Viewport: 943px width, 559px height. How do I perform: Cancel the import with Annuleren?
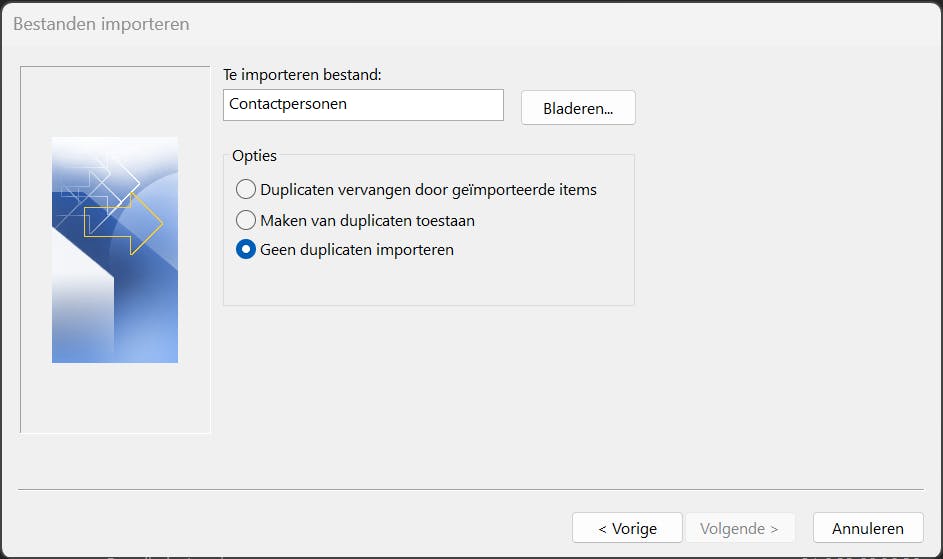867,528
